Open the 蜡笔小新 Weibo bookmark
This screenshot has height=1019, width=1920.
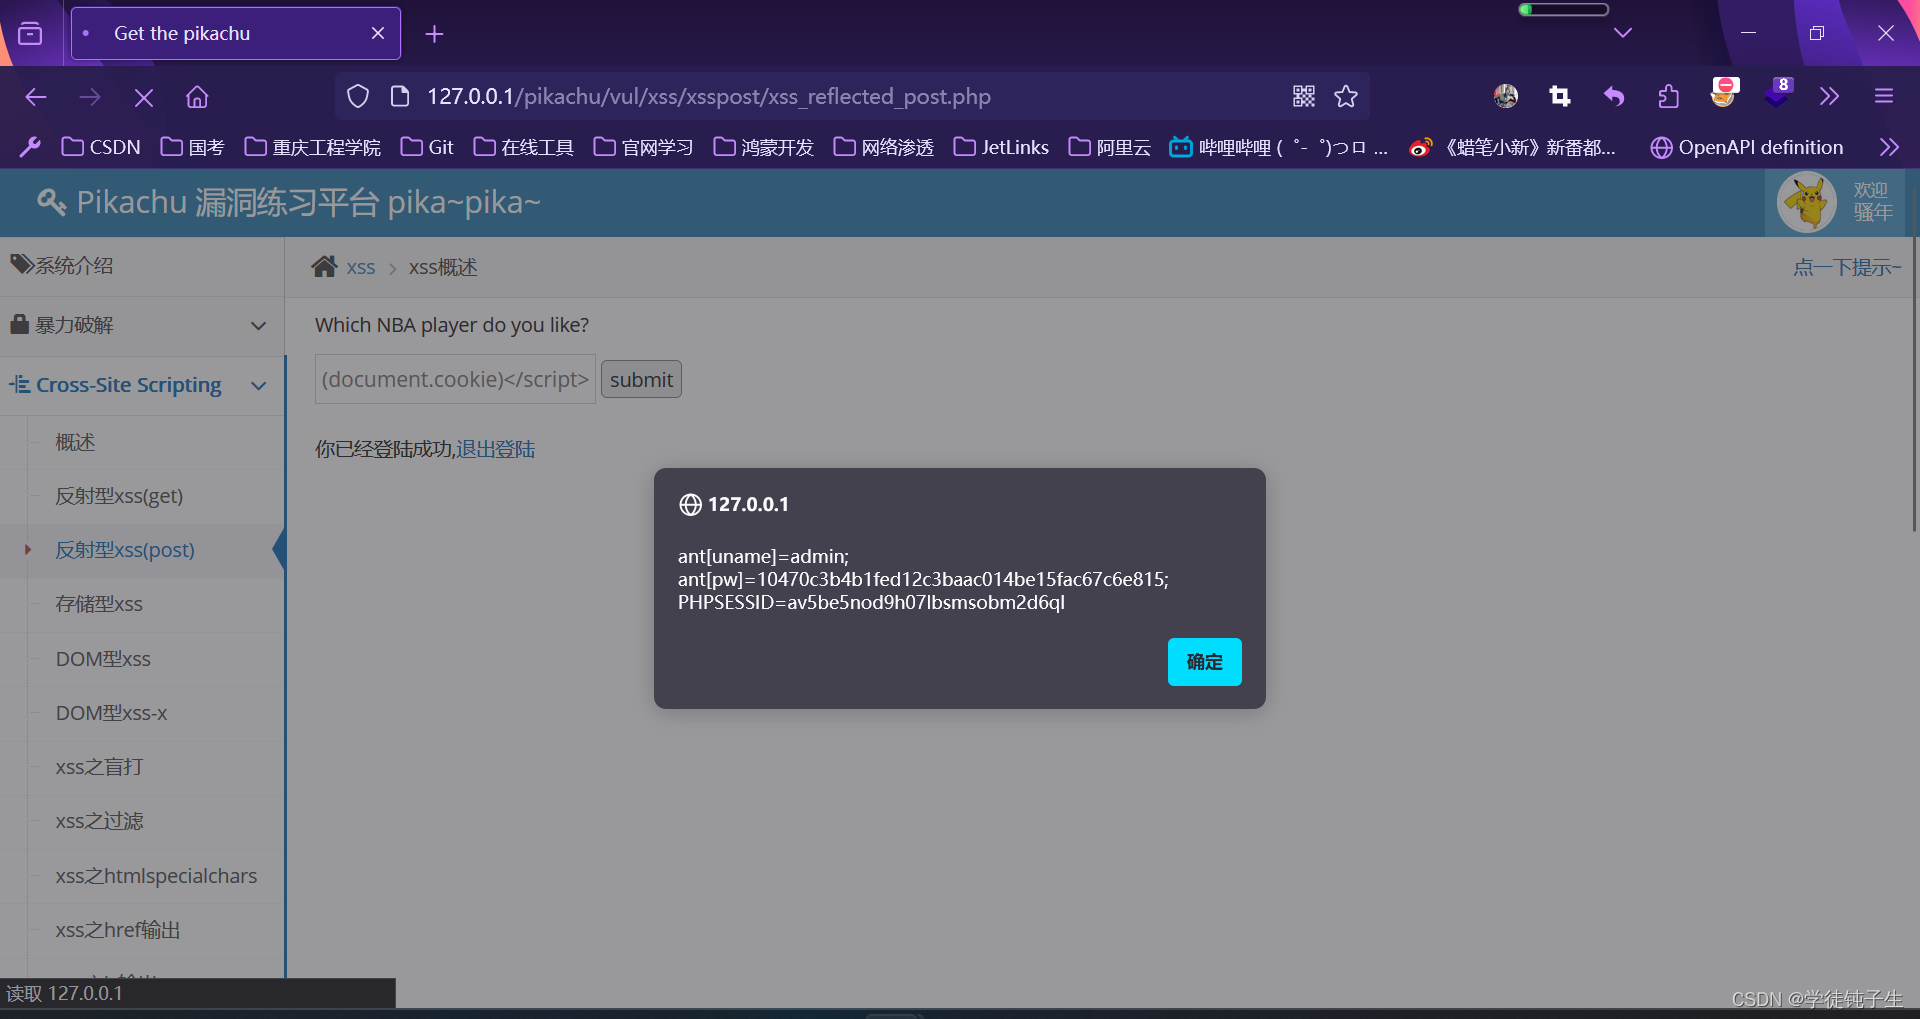[x=1512, y=147]
